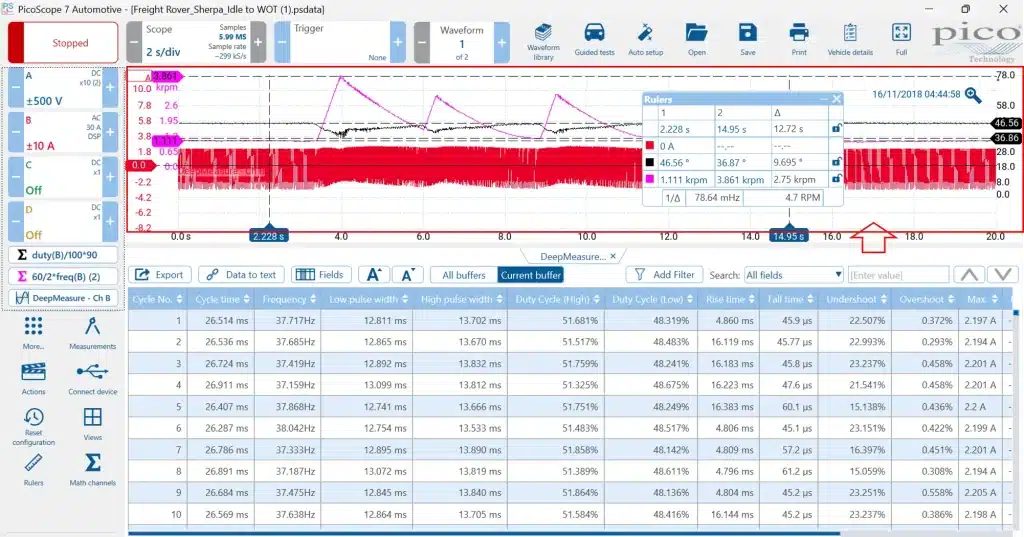Sort by Rise time column
Viewport: 1024px width, 537px height.
coord(729,299)
